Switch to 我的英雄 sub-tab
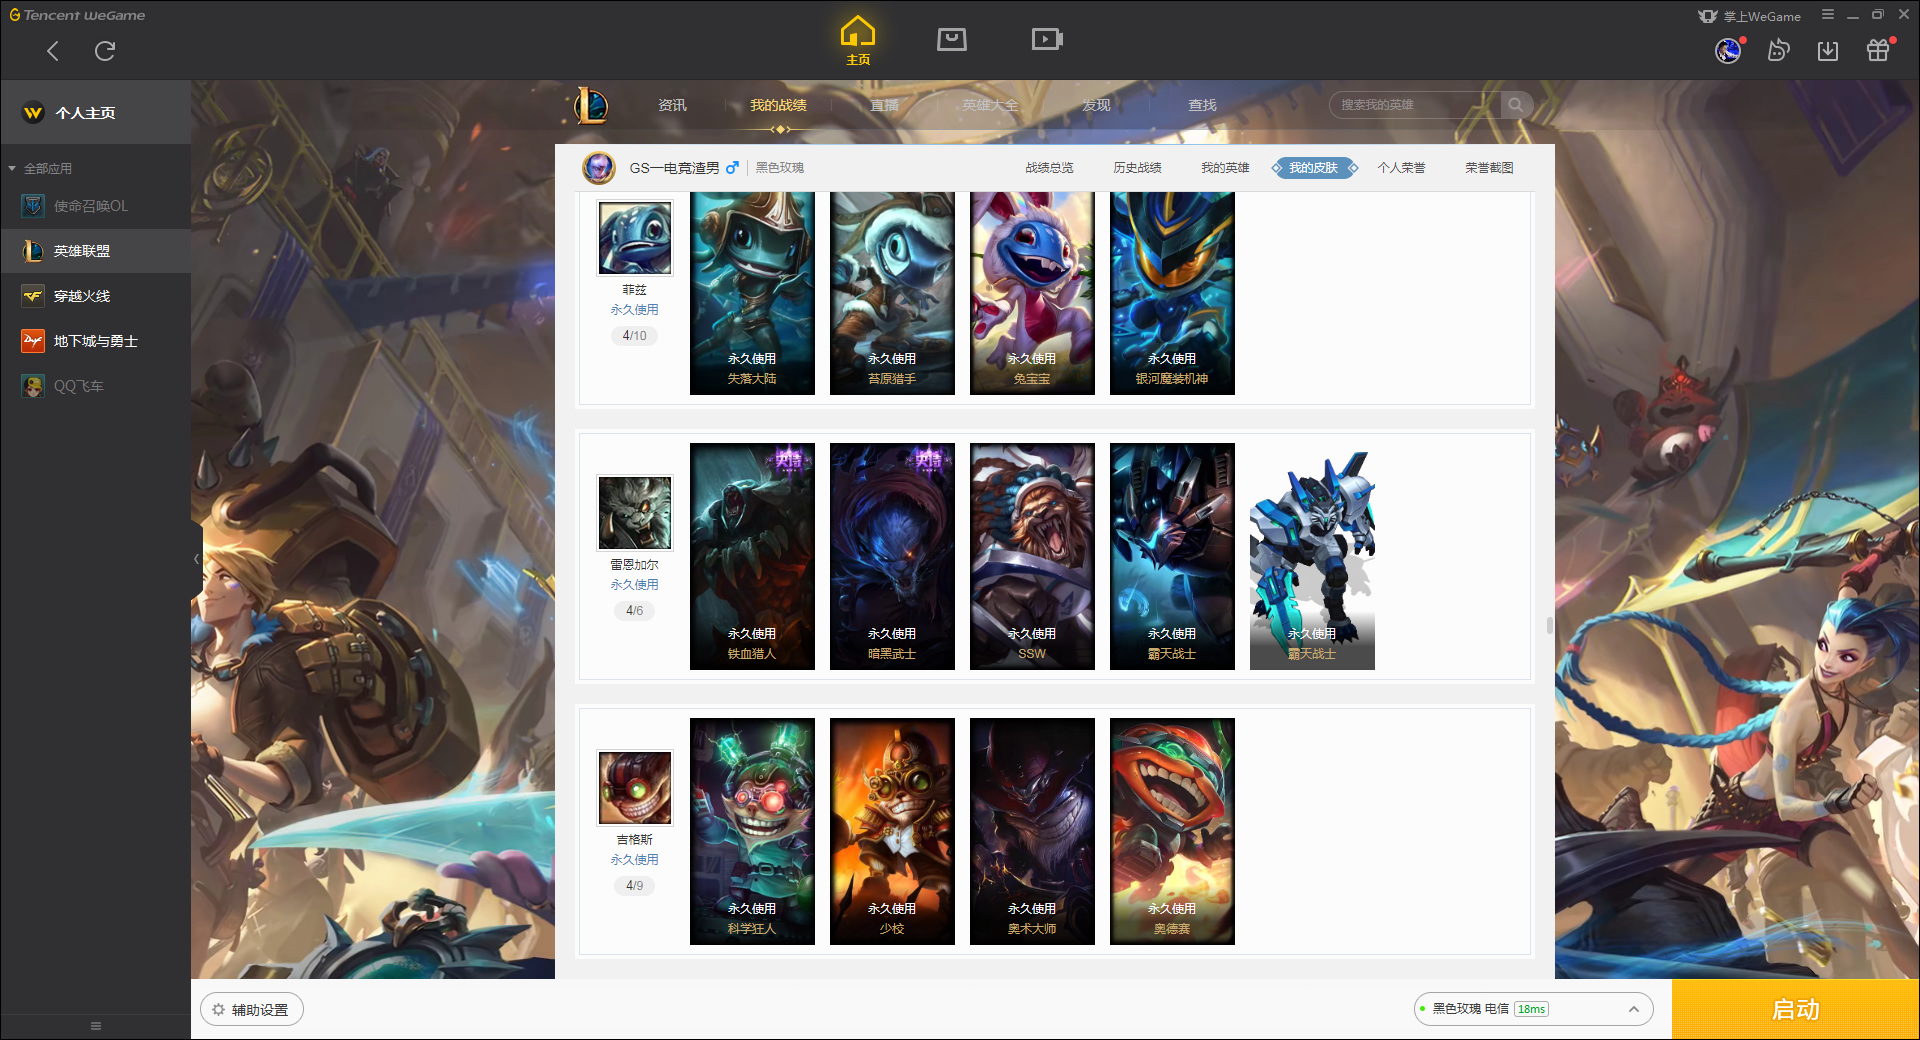Image resolution: width=1920 pixels, height=1040 pixels. (1225, 168)
